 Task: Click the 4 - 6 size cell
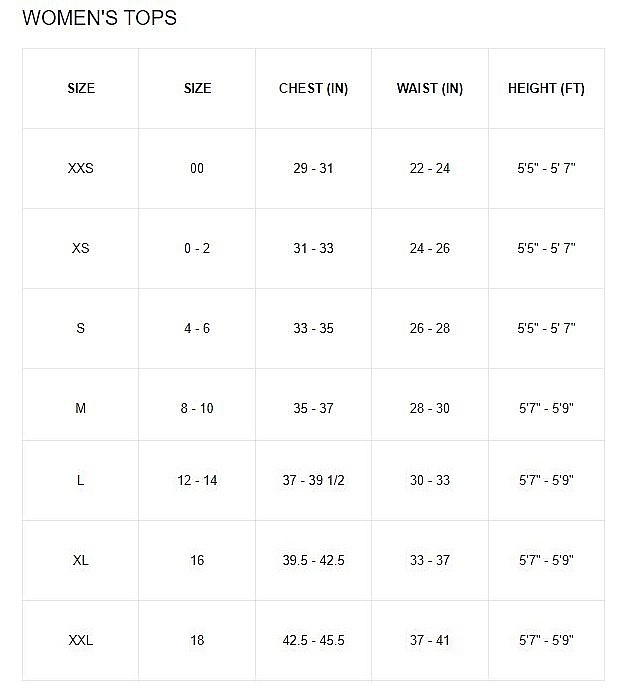(x=197, y=328)
